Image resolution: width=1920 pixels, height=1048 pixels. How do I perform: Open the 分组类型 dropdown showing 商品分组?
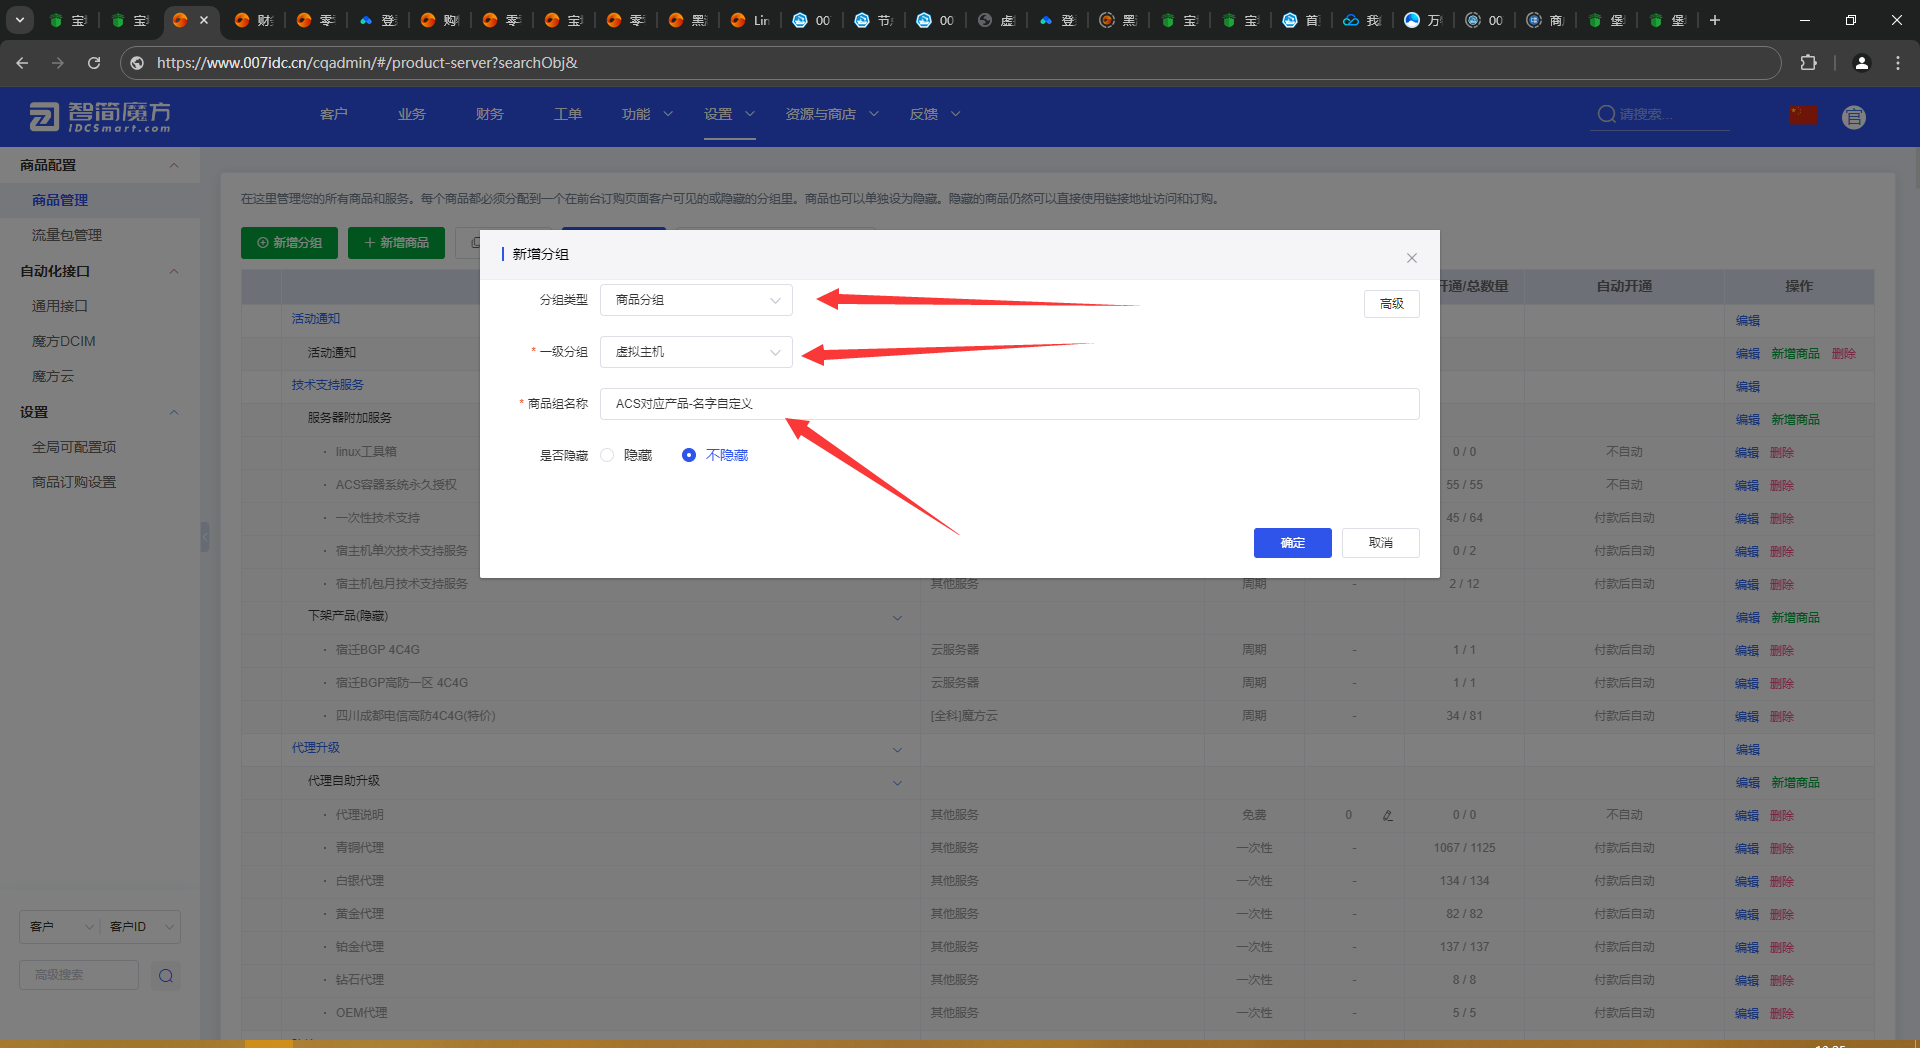(x=696, y=300)
